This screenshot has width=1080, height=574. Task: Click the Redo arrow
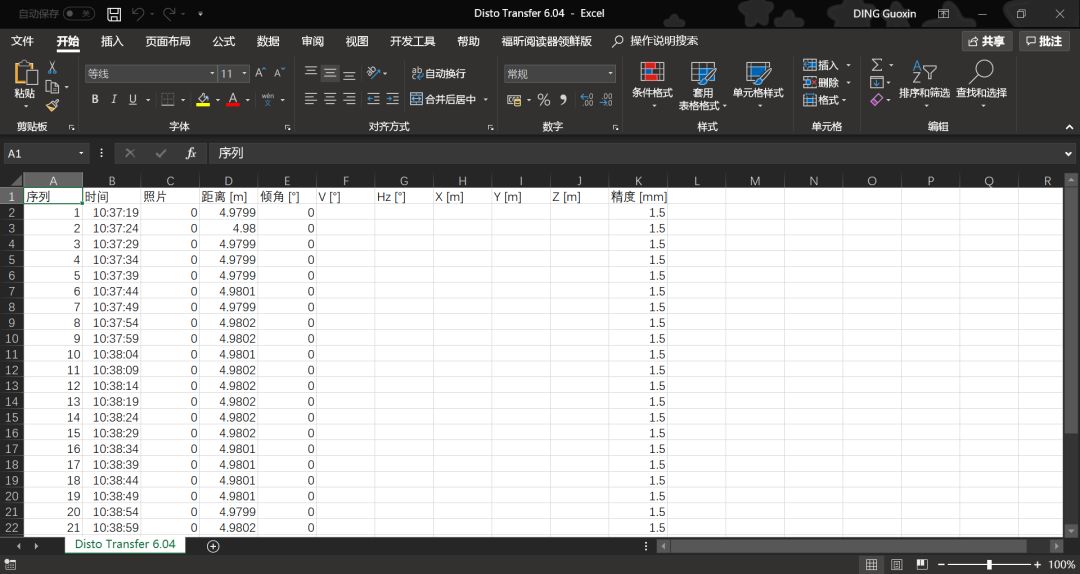coord(169,14)
